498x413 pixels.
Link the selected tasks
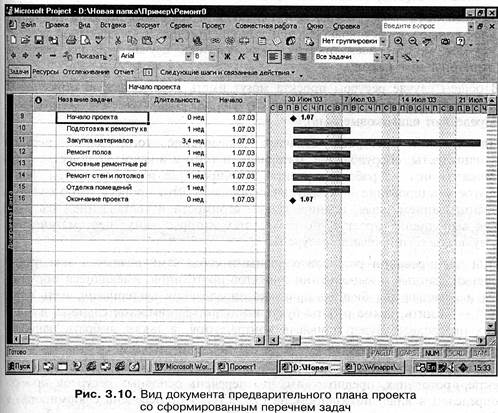click(x=215, y=41)
